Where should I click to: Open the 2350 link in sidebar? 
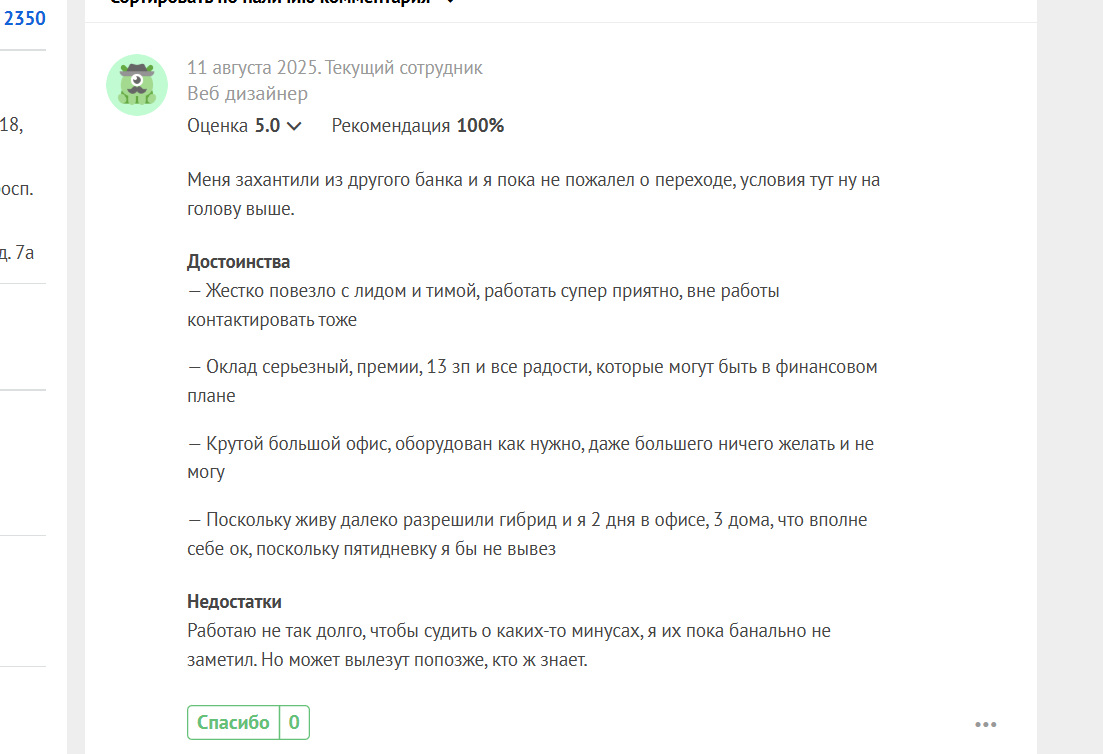point(25,18)
